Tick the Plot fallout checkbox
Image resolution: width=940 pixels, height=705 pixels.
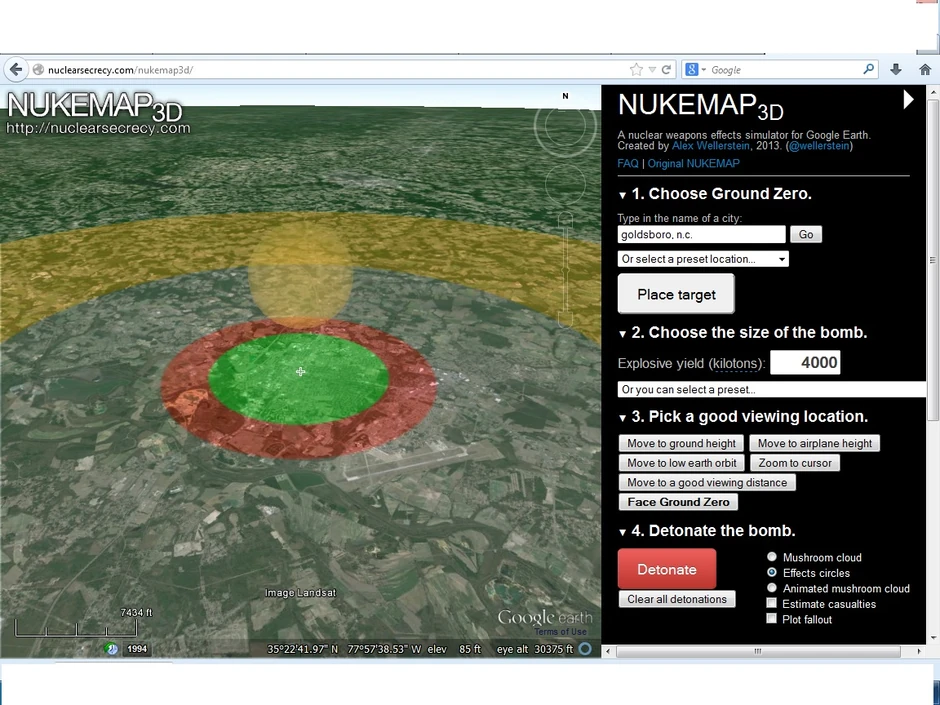click(x=772, y=619)
